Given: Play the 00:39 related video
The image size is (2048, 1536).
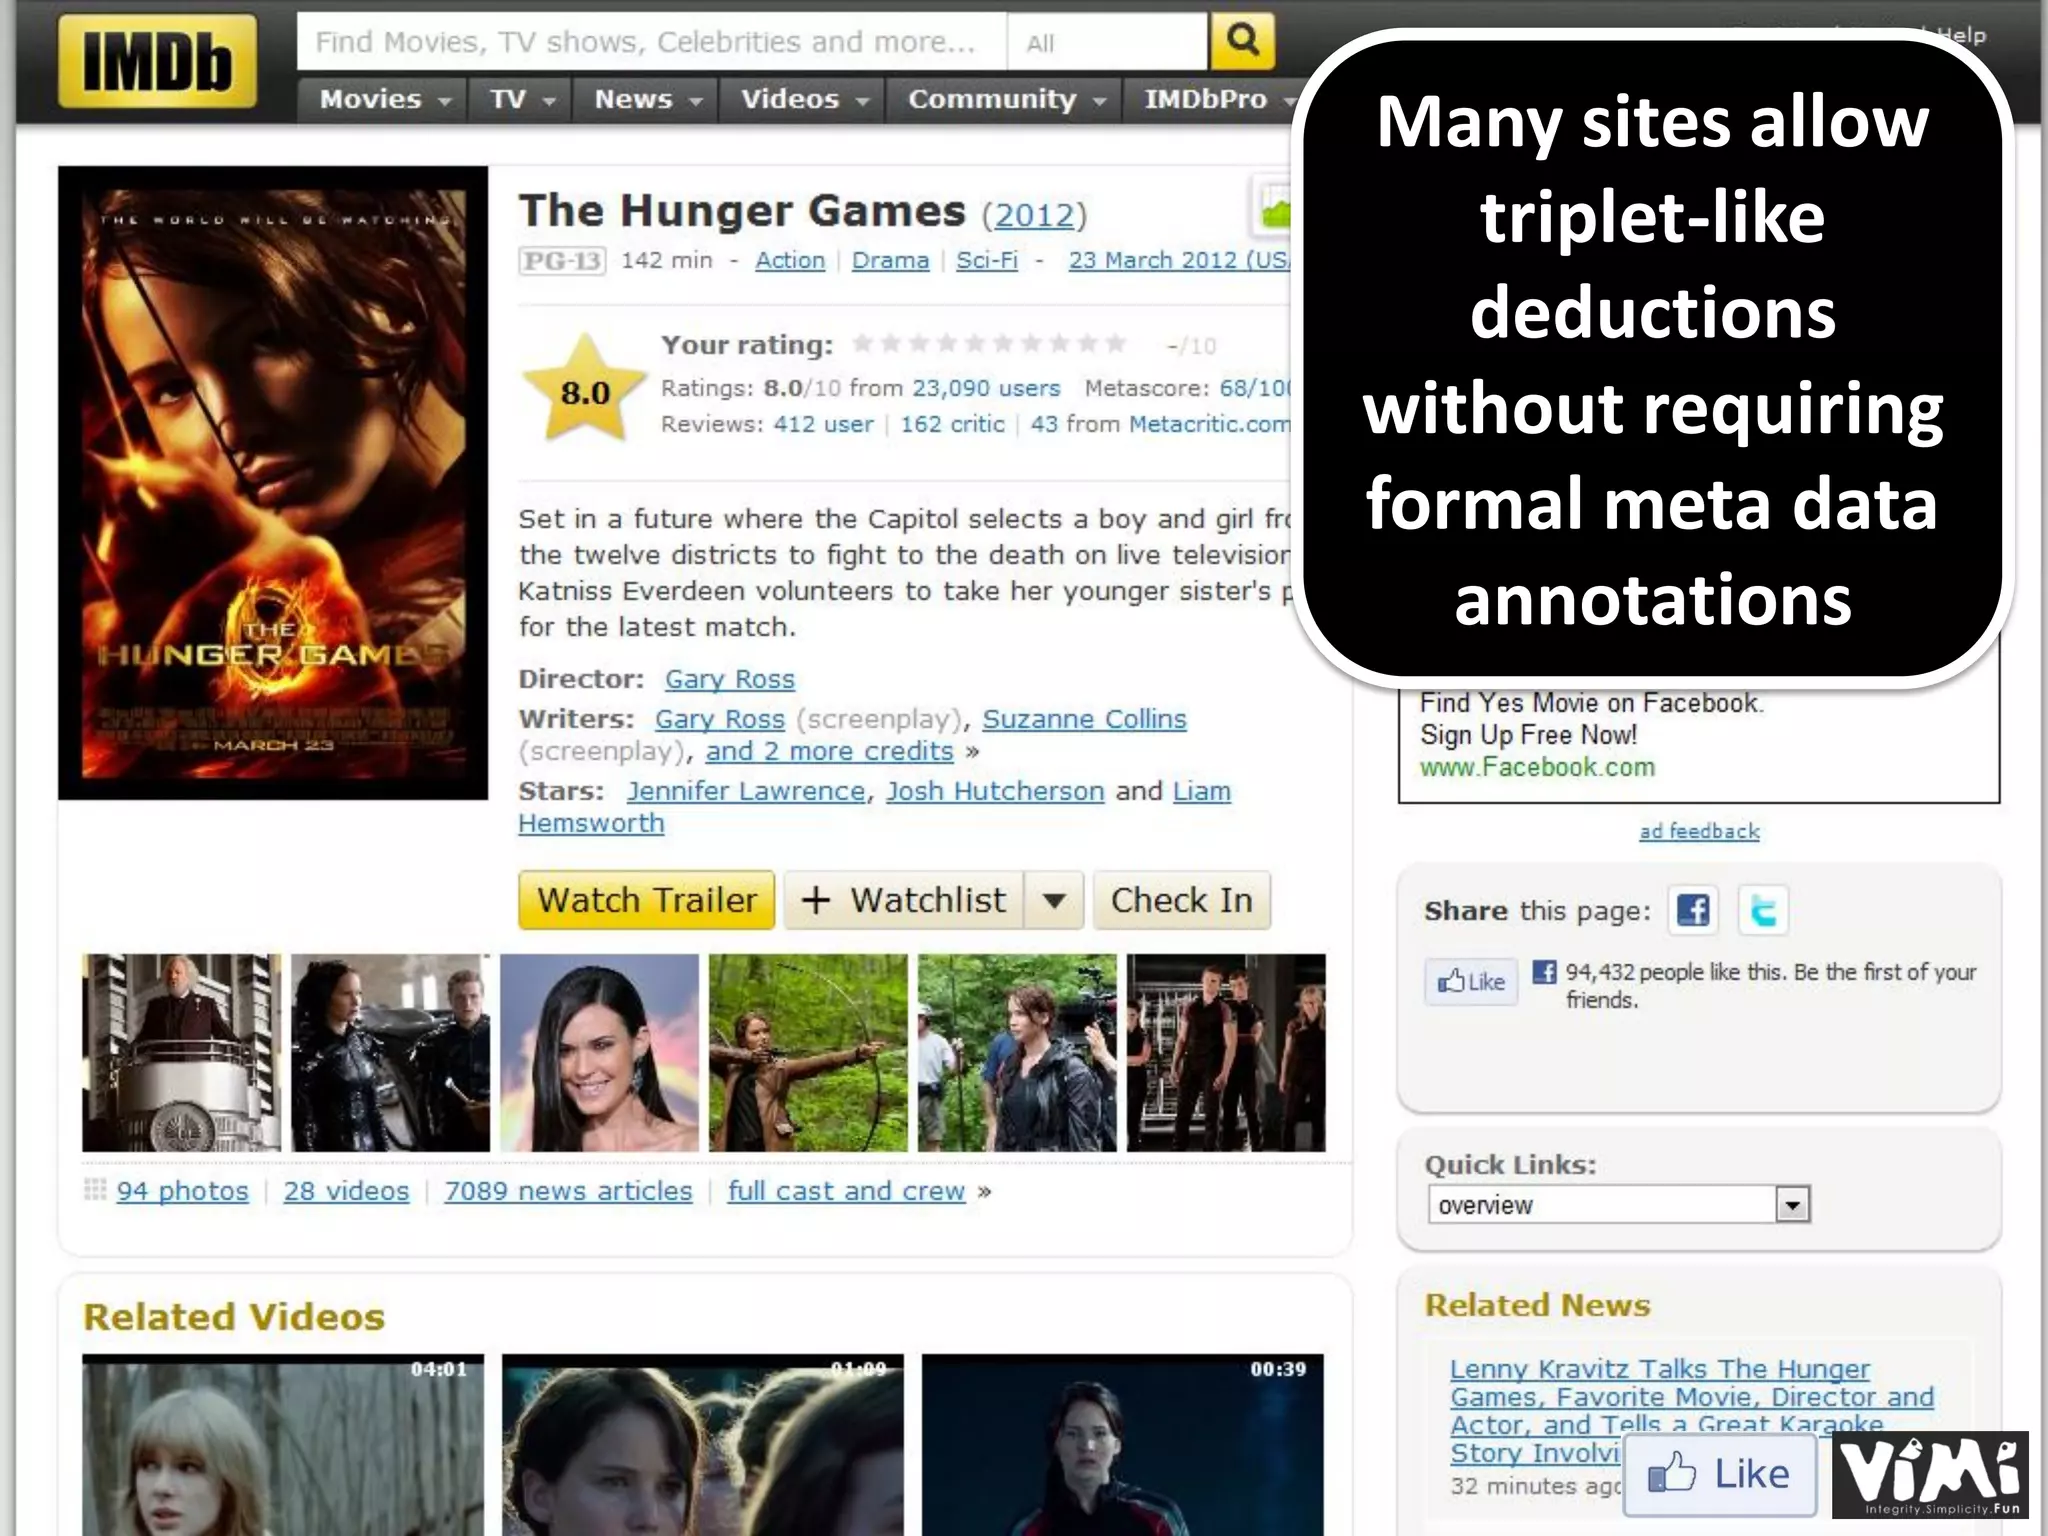Looking at the screenshot, I should point(1122,1445).
